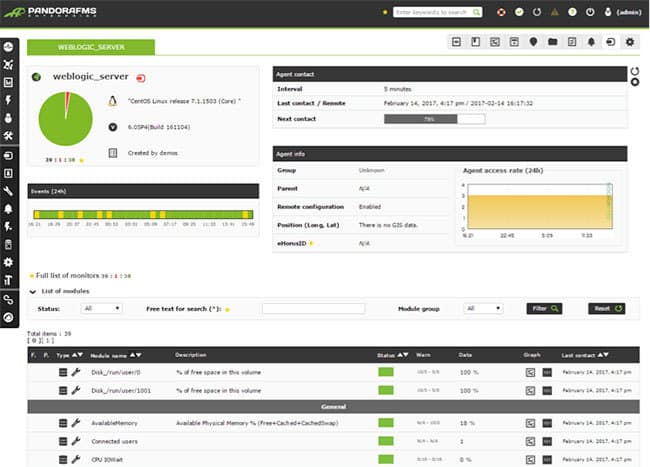This screenshot has width=650, height=467.
Task: Click the "Created by demos" text
Action: coord(153,153)
